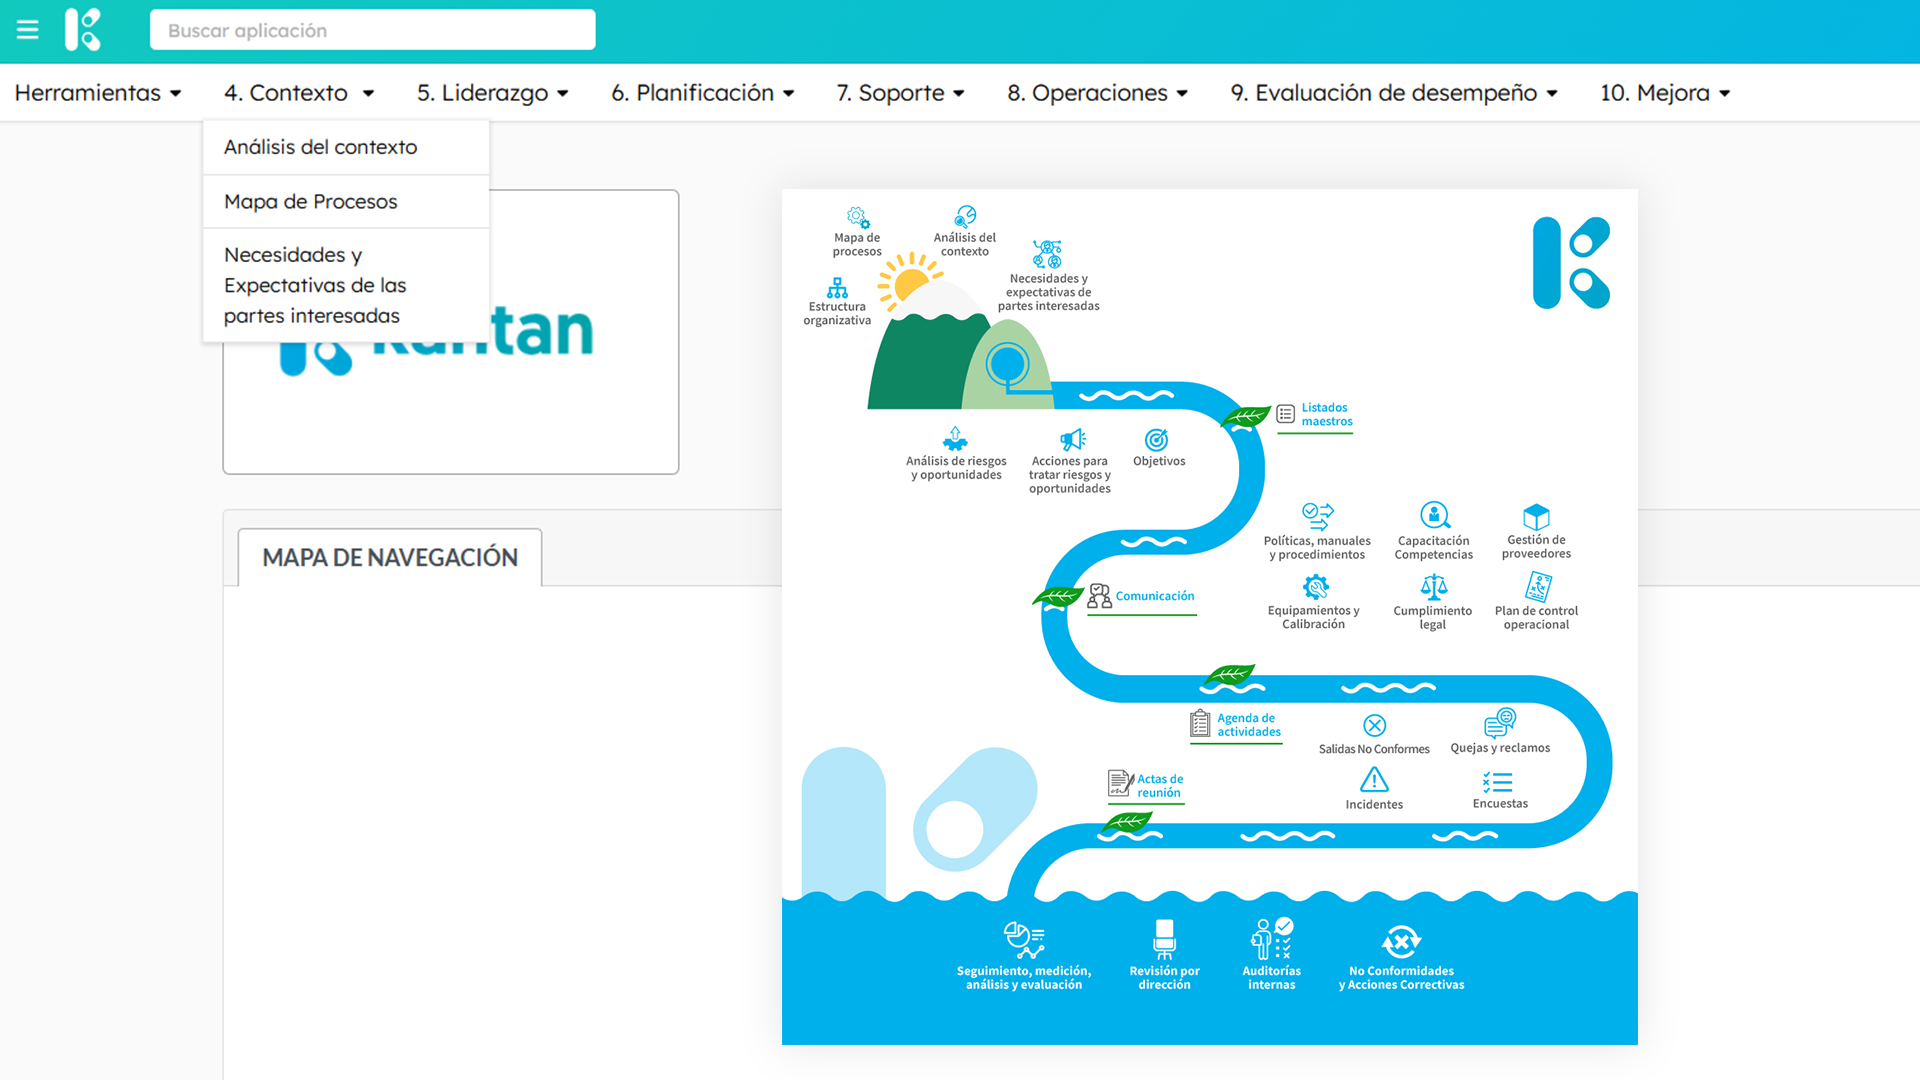
Task: Open Quejas y reclamos icon
Action: click(1500, 723)
